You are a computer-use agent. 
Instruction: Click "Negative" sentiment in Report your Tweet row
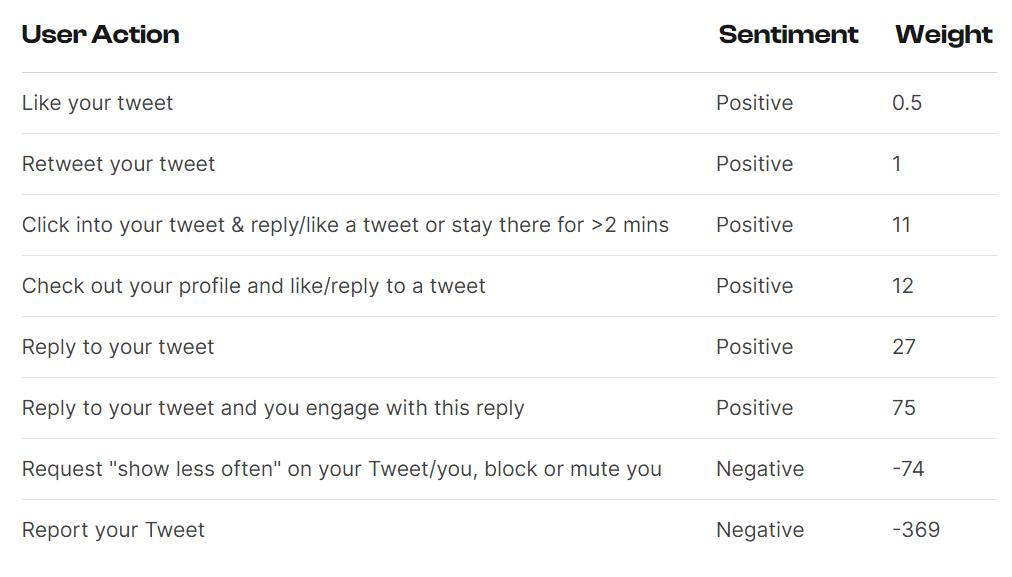(760, 530)
